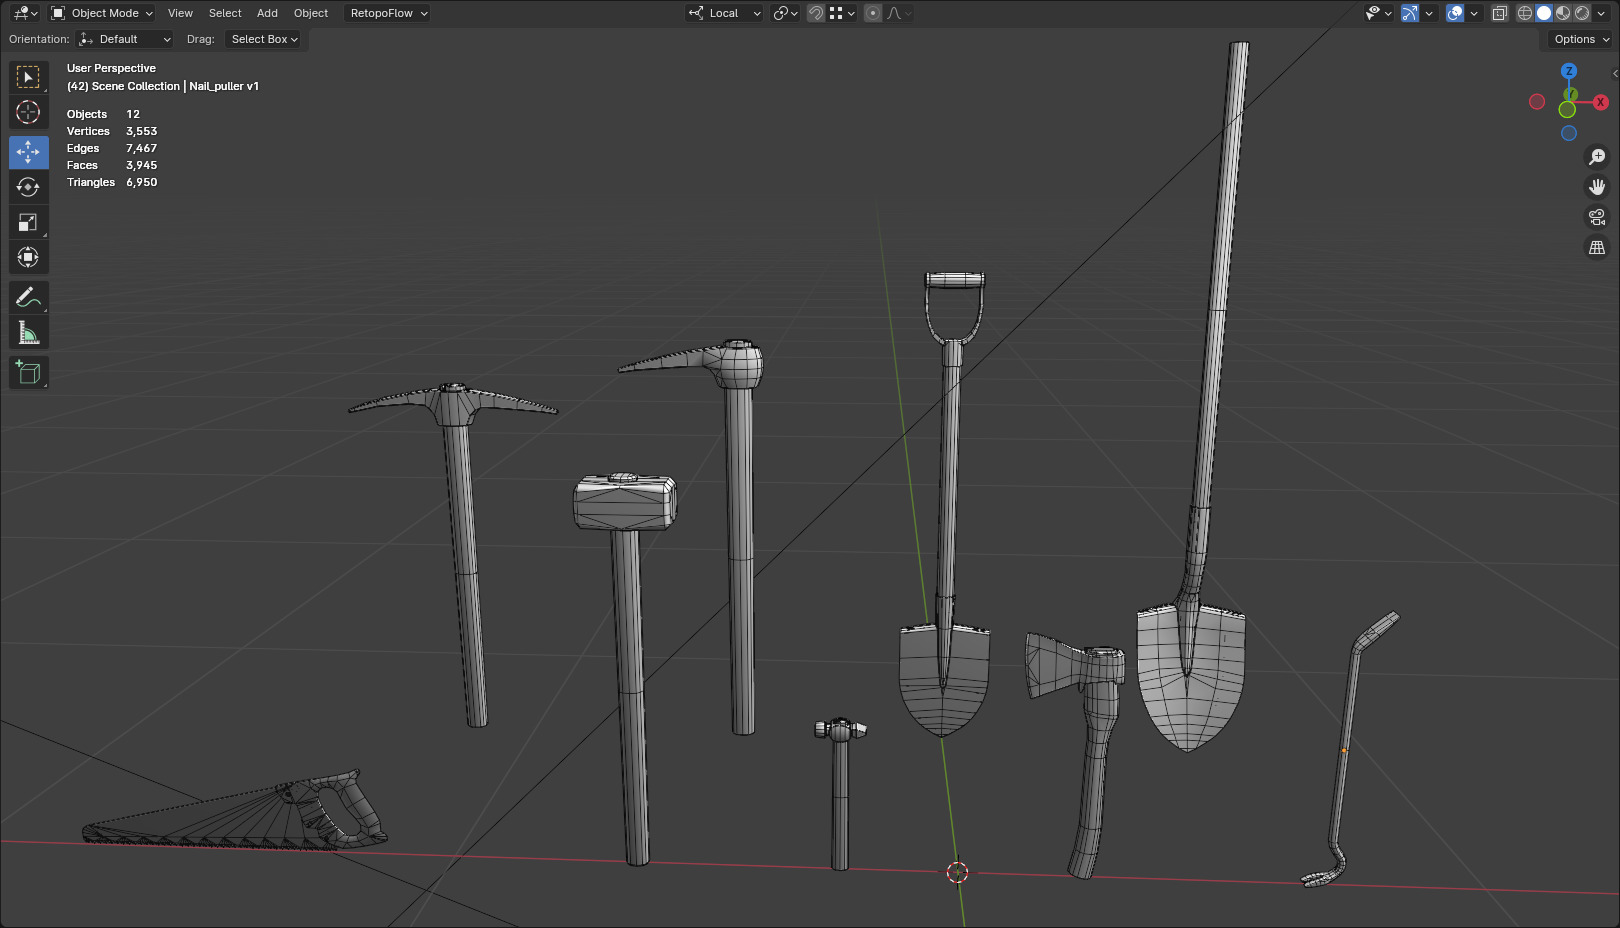Open the Select menu
Screen dimensions: 1620x928
(225, 13)
